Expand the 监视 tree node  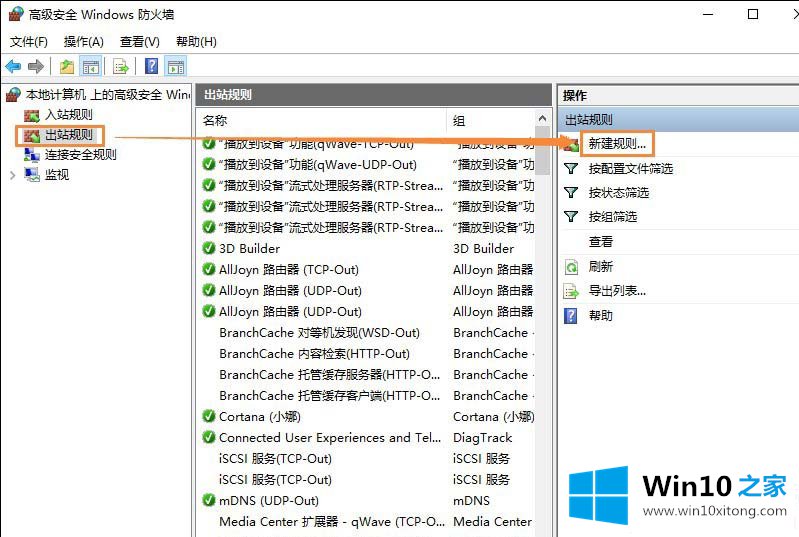pos(13,175)
